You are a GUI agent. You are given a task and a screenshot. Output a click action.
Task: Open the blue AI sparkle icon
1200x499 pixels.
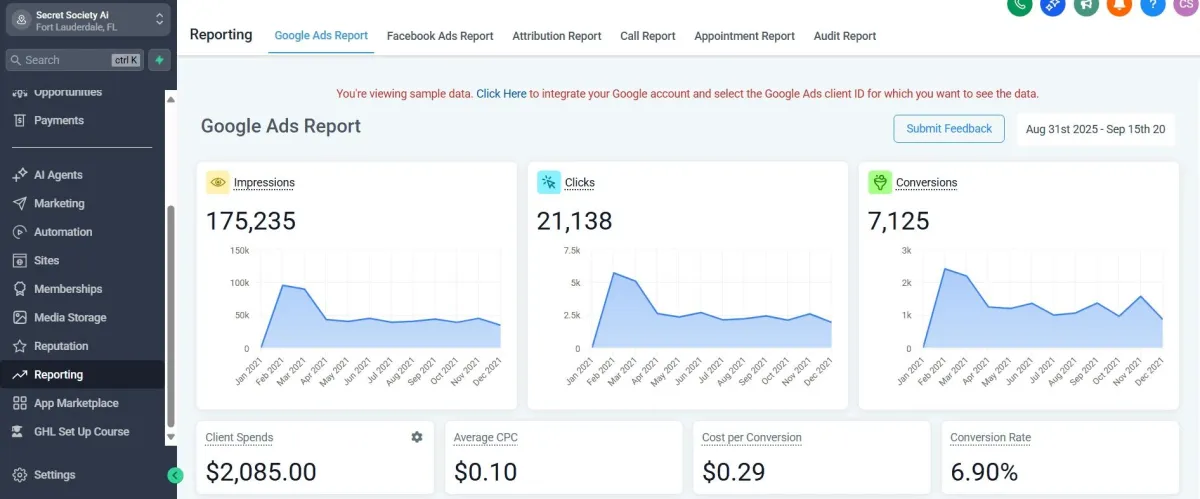[x=1052, y=4]
